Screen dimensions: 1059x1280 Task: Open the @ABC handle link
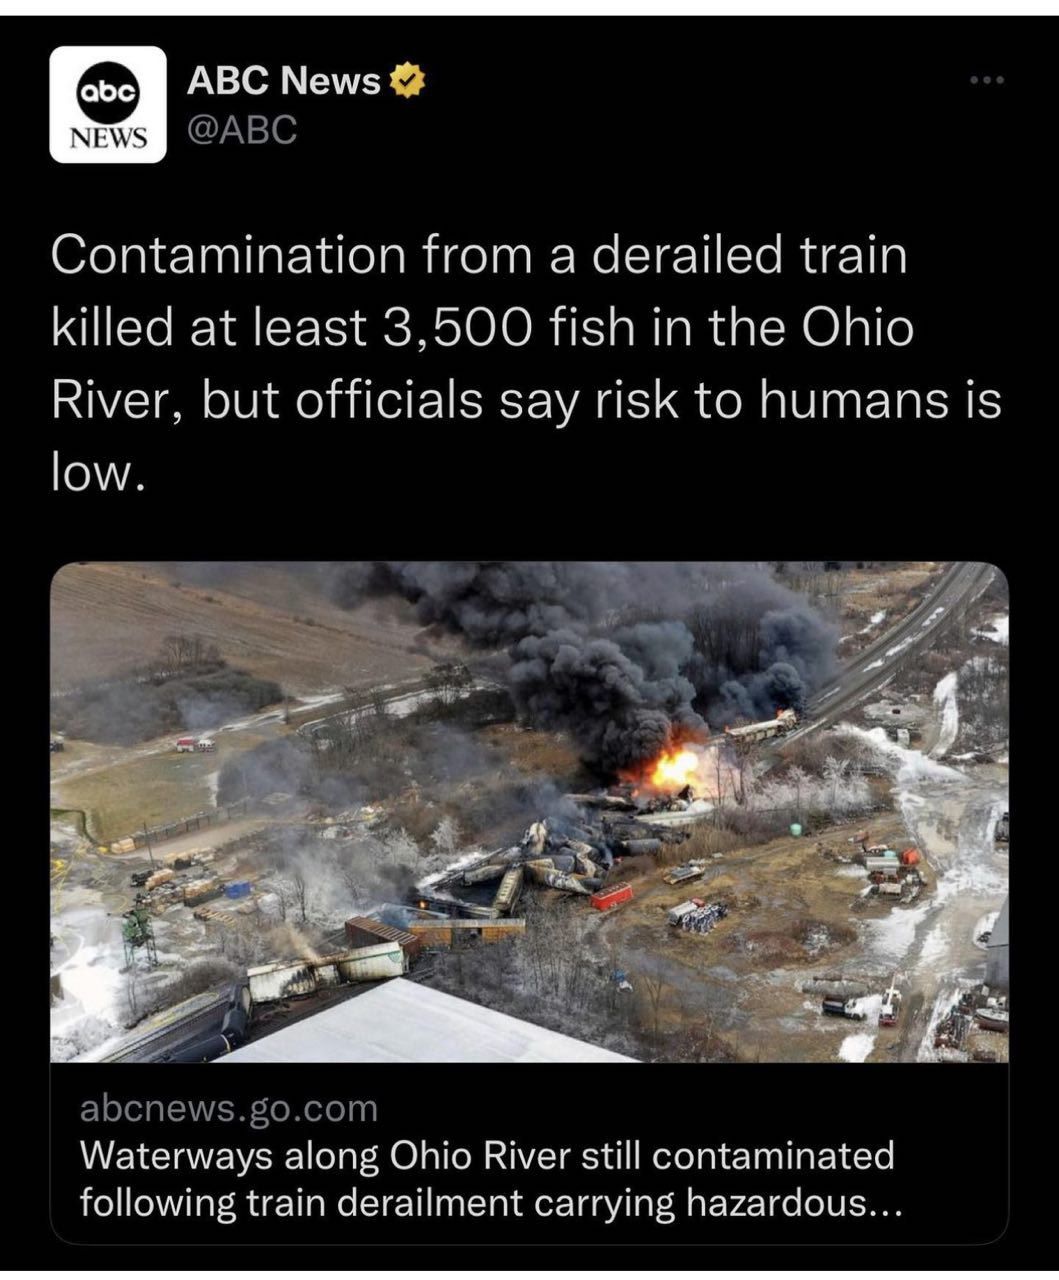(242, 129)
